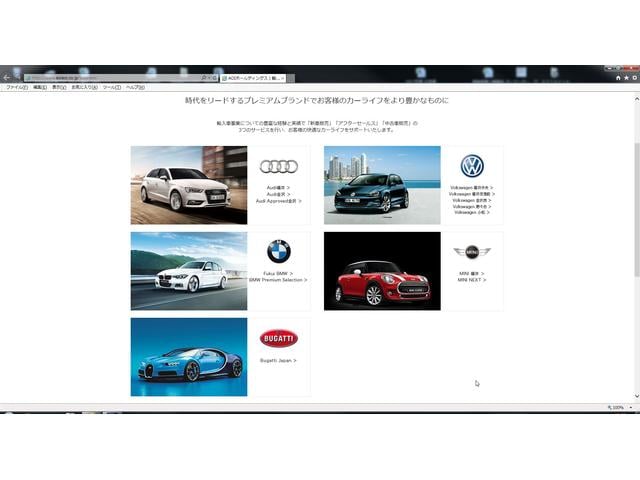
Task: Open the last Volkswagen dealer link
Action: click(472, 212)
